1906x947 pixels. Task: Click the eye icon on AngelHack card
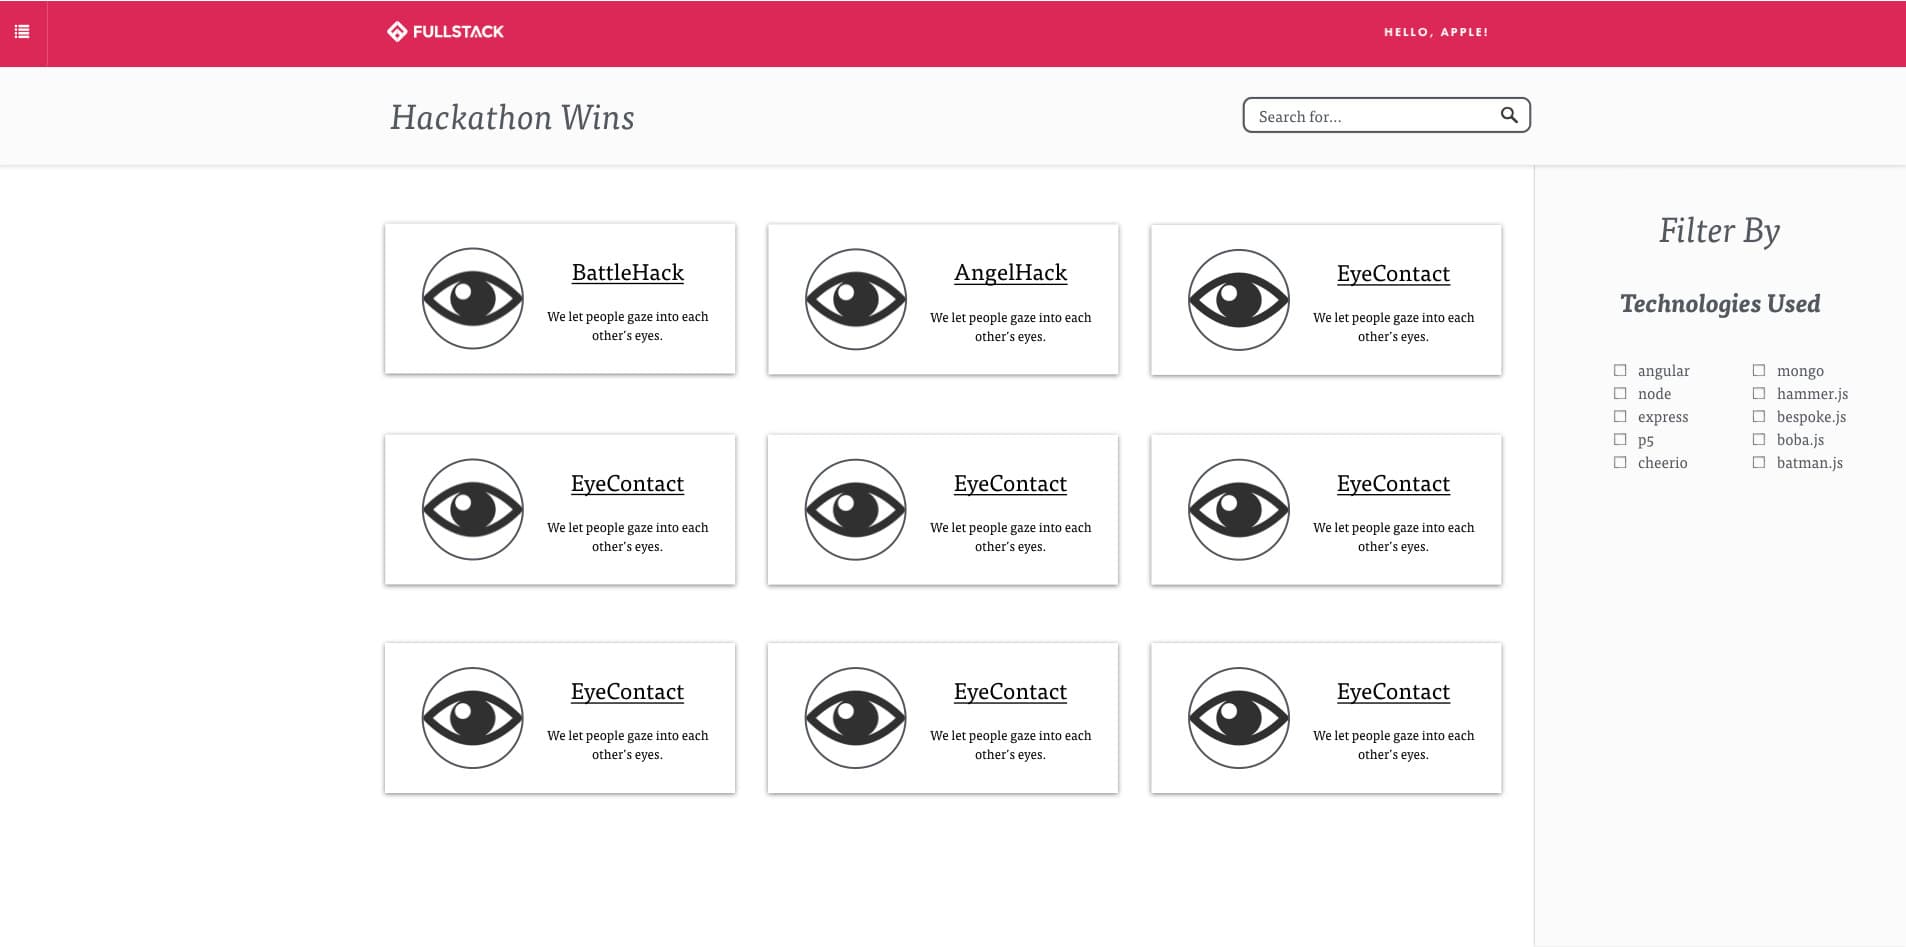click(x=855, y=299)
